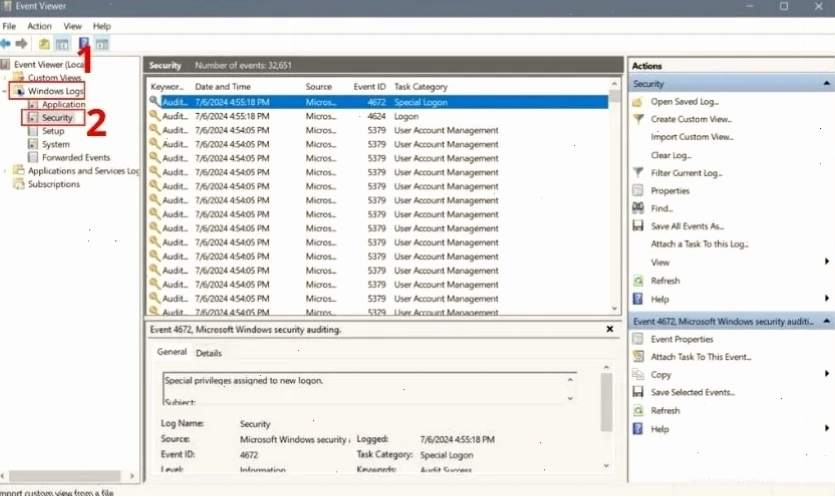Expand Security section Help submenu arrow
The width and height of the screenshot is (835, 497).
pyautogui.click(x=826, y=298)
